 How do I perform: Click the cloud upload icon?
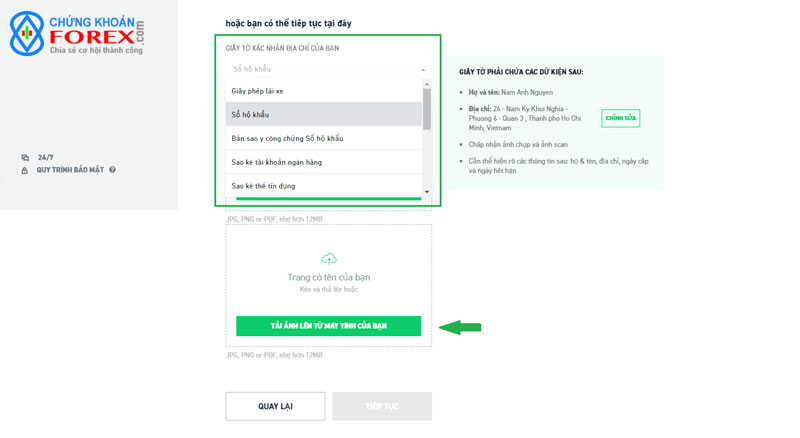(329, 259)
